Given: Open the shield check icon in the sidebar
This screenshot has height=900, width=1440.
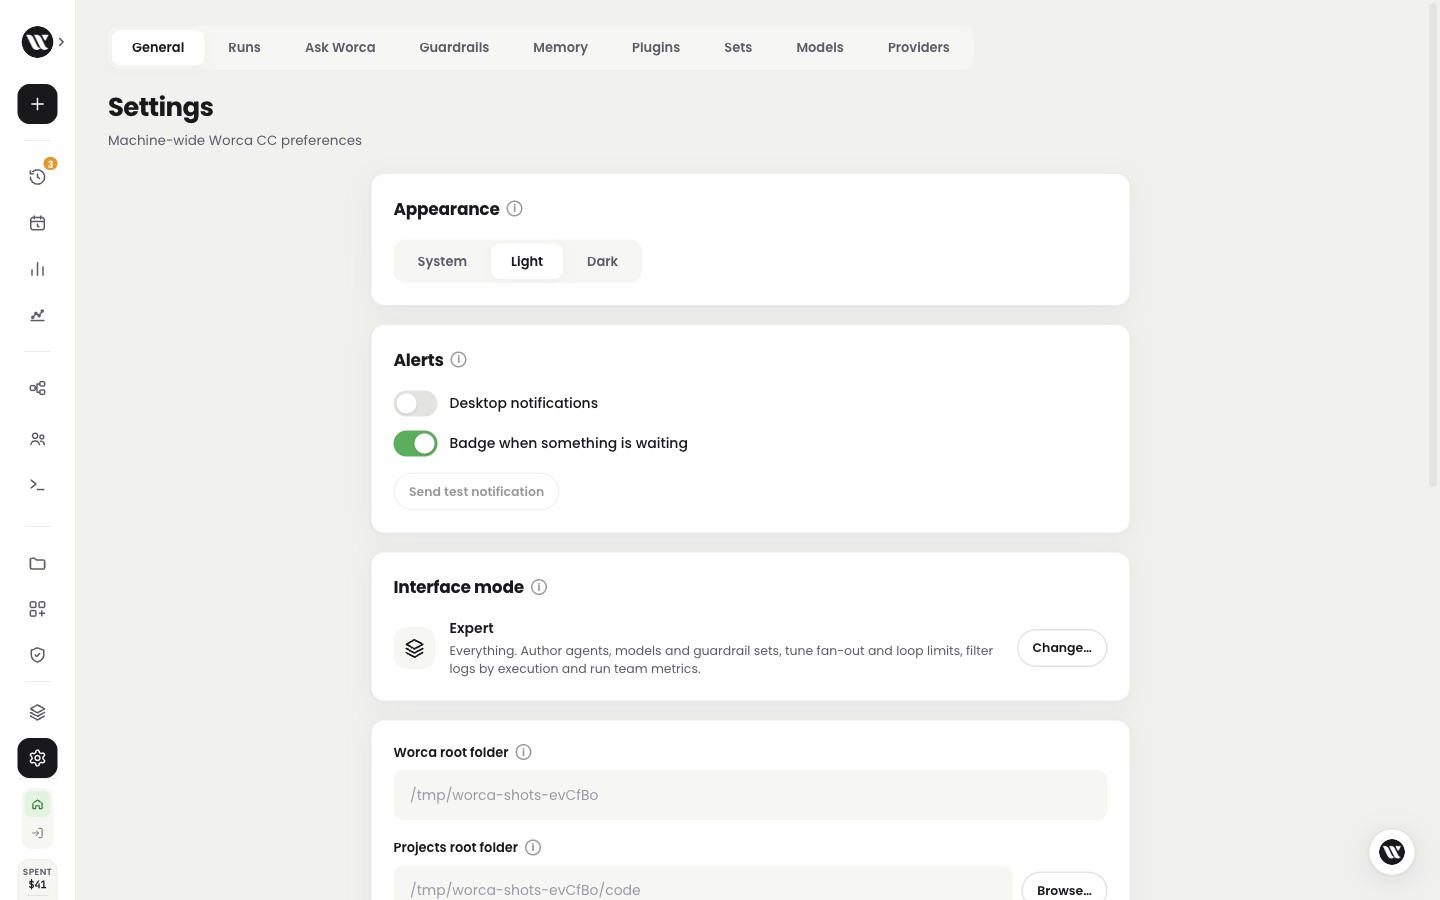Looking at the screenshot, I should [37, 655].
